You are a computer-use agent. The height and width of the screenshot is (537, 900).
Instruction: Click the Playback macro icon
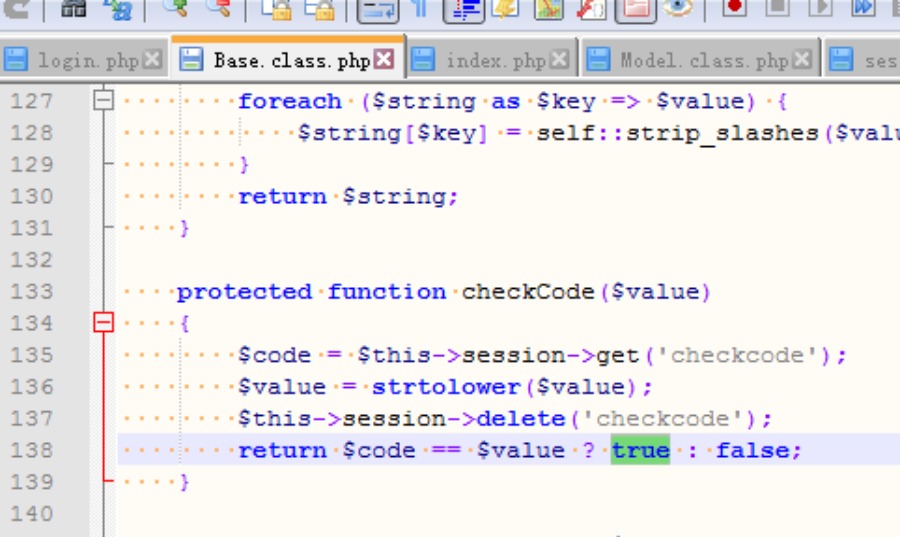tap(821, 7)
